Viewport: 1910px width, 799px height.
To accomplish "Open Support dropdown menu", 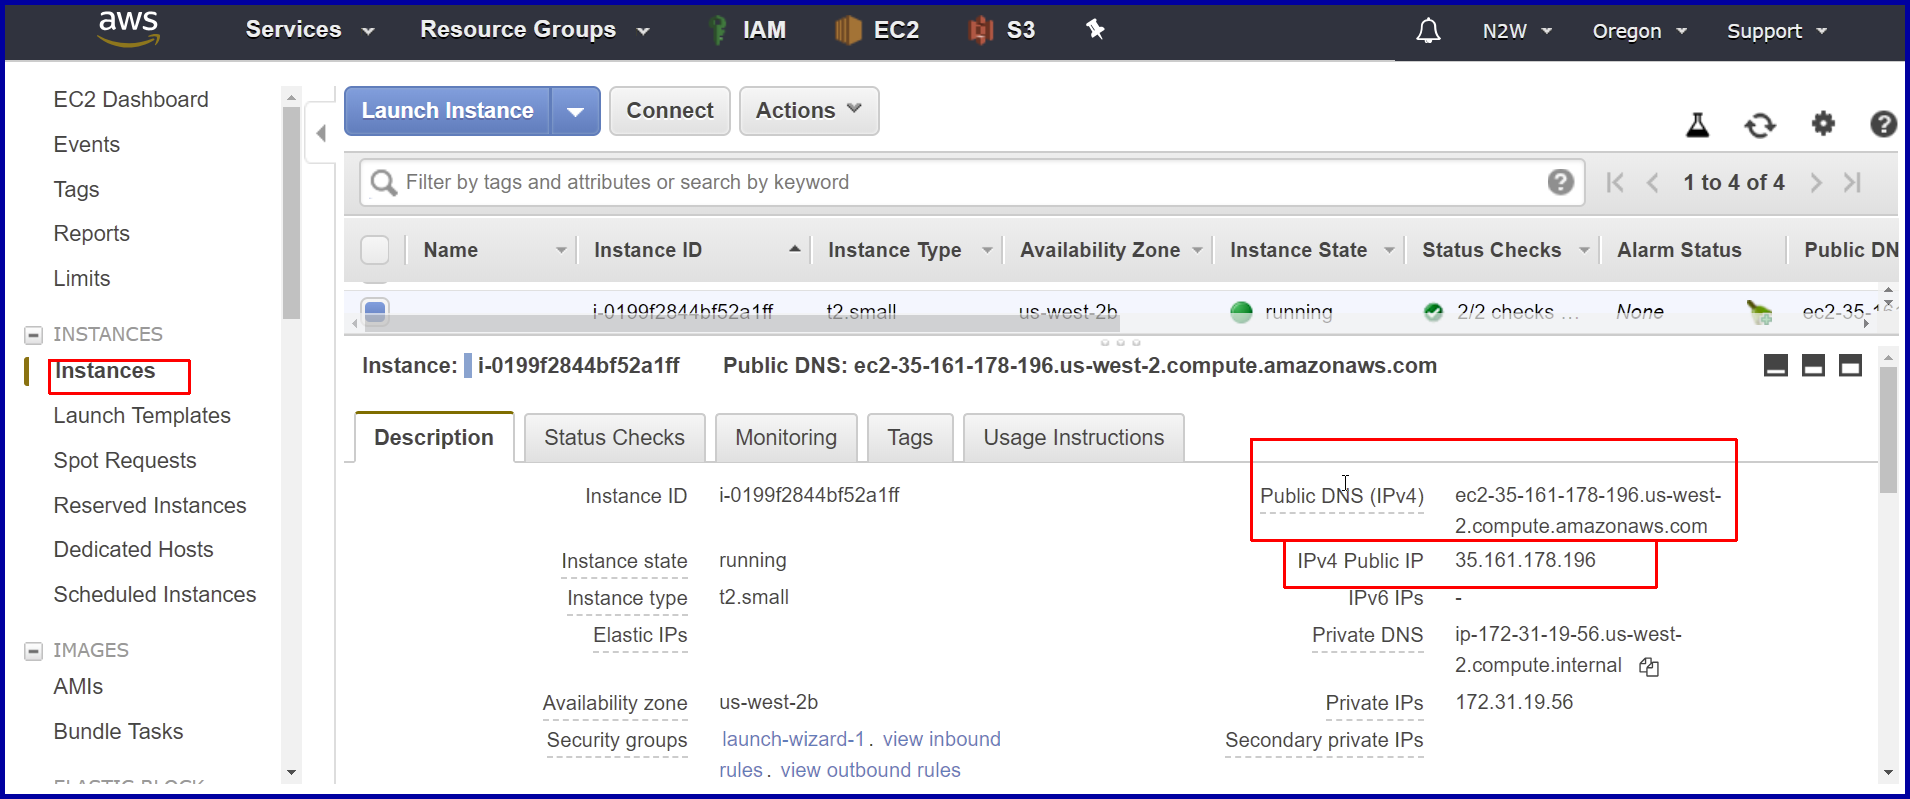I will (x=1777, y=31).
